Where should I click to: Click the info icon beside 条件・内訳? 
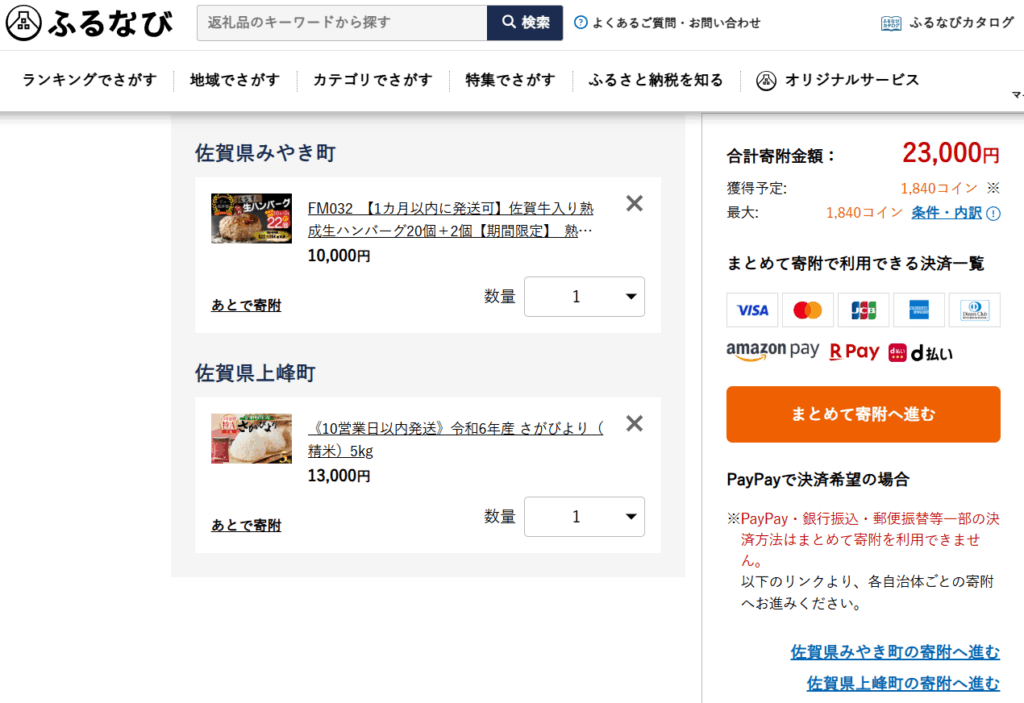(x=993, y=213)
